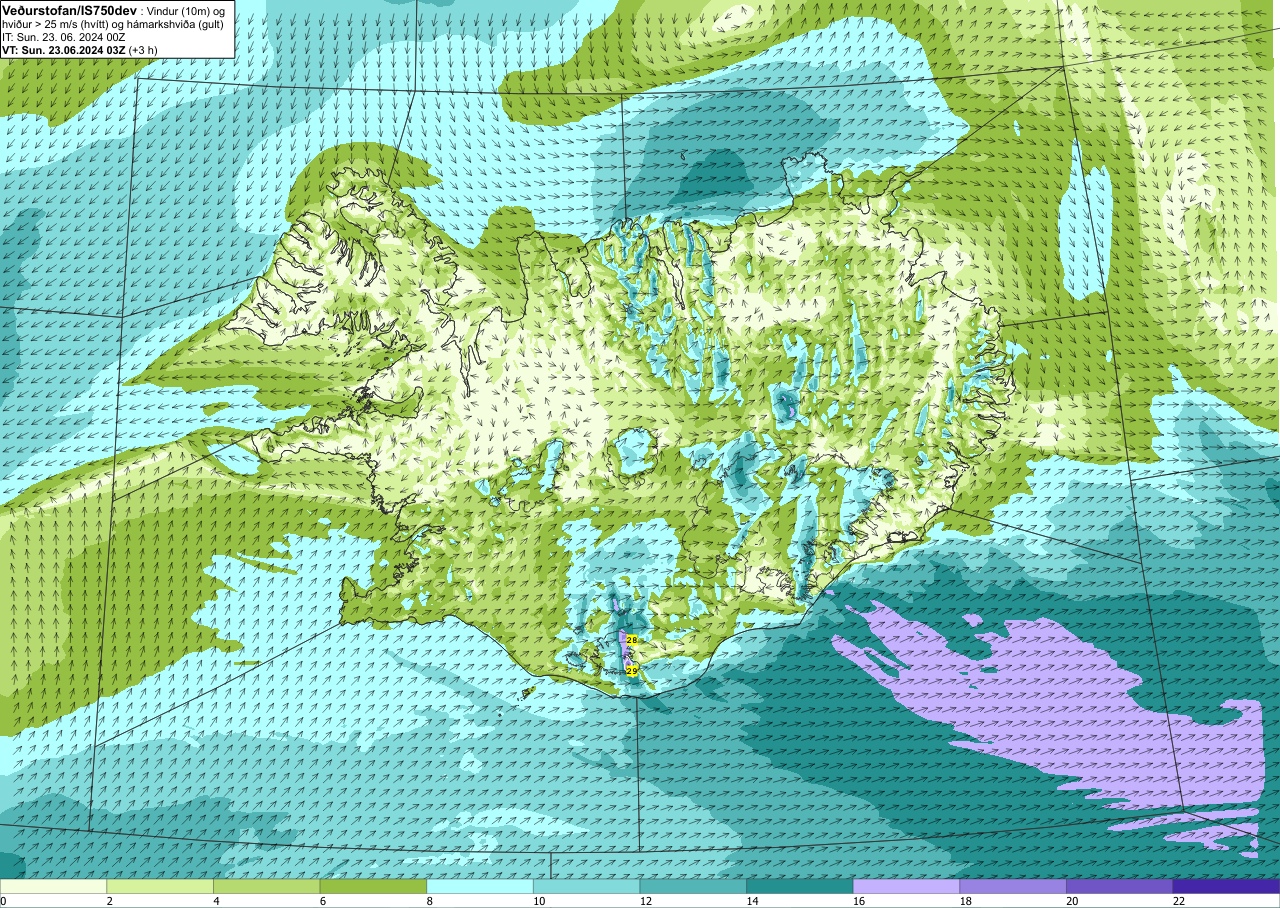1280x908 pixels.
Task: Click the violet 20–22 m/s legend swatch
Action: coord(1120,886)
